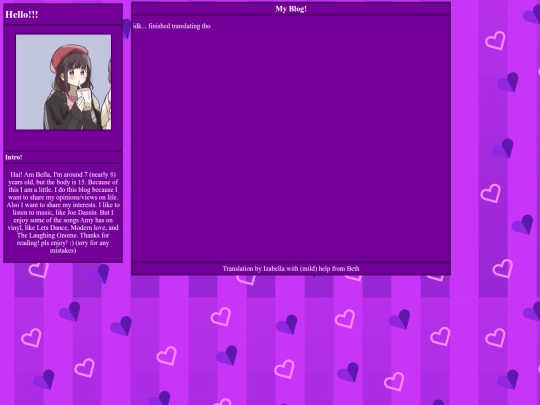This screenshot has width=540, height=405.
Task: Click the "My Blog!" title
Action: click(x=291, y=9)
